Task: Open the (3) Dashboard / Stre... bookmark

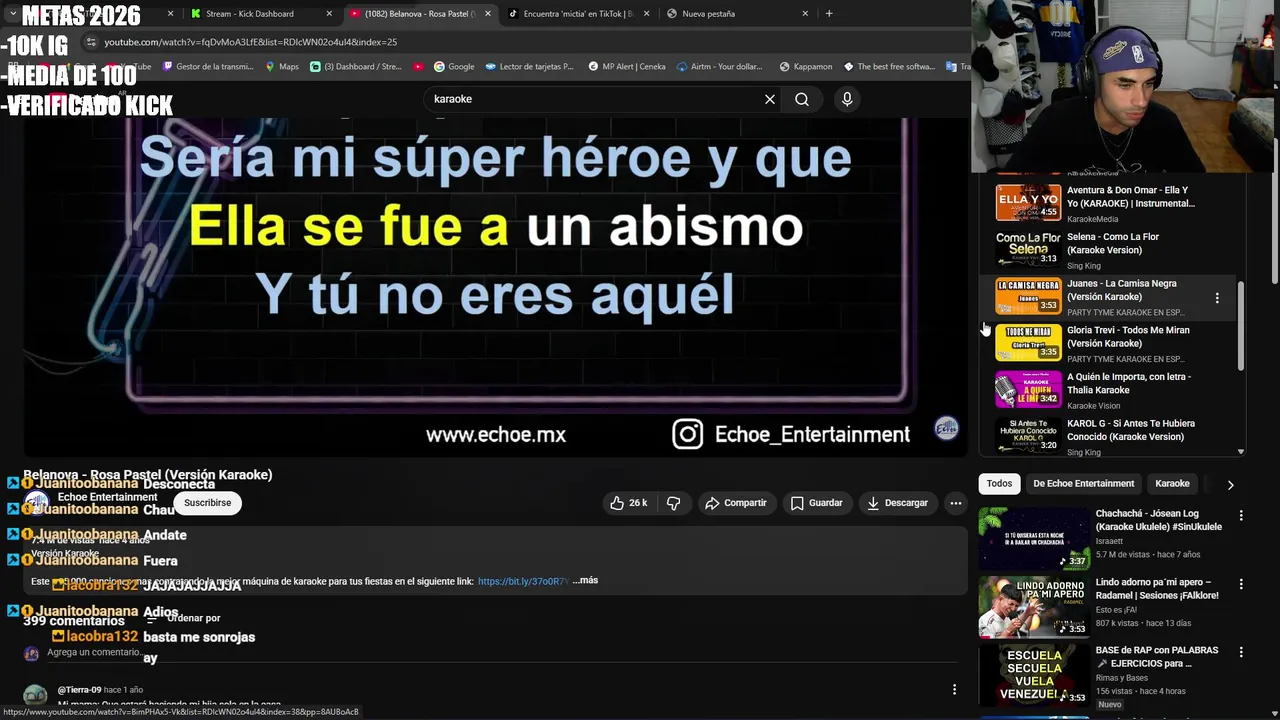Action: pos(355,67)
